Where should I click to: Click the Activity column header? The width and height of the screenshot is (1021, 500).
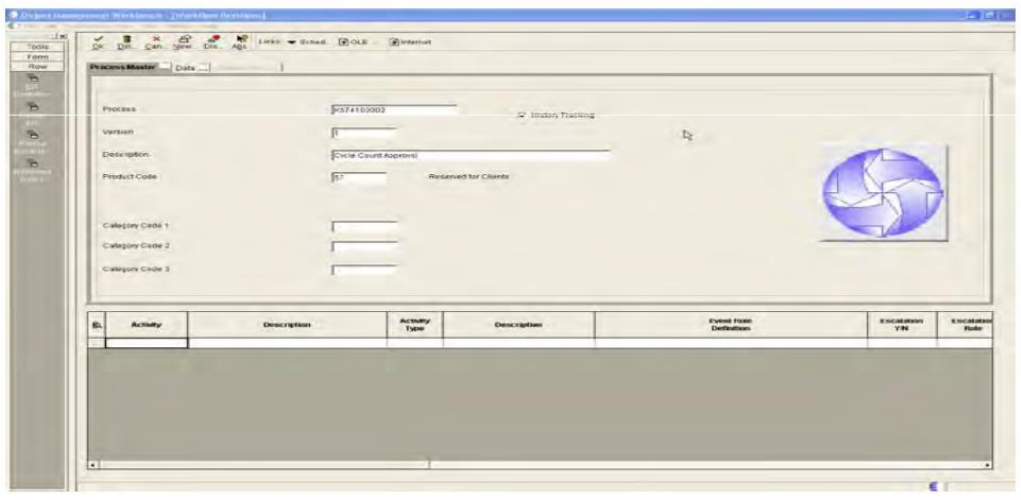(146, 324)
